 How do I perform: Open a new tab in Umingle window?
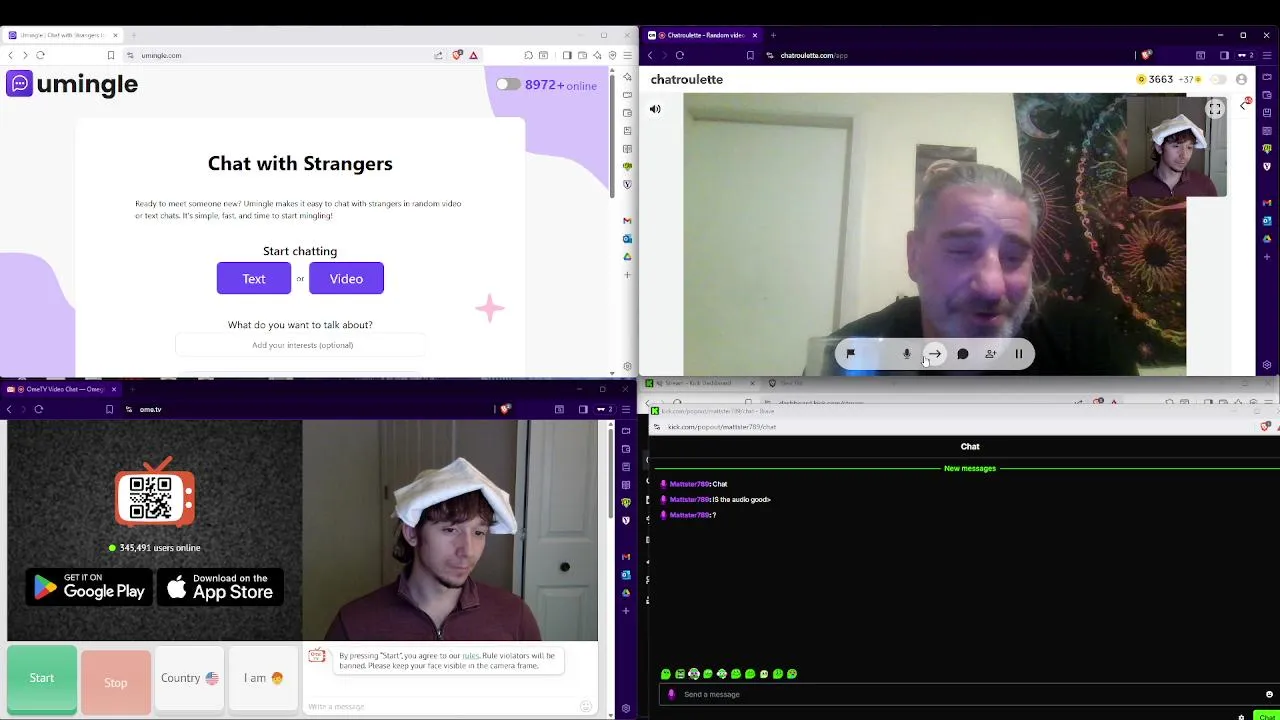click(x=134, y=35)
